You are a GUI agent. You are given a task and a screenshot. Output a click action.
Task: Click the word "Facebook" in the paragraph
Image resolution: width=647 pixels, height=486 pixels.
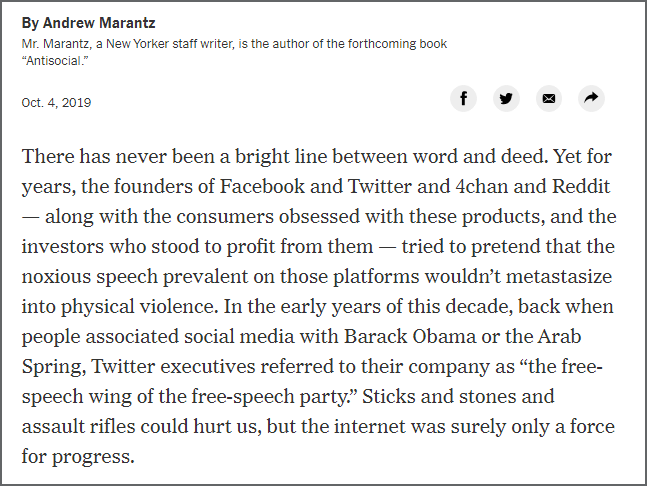[262, 186]
